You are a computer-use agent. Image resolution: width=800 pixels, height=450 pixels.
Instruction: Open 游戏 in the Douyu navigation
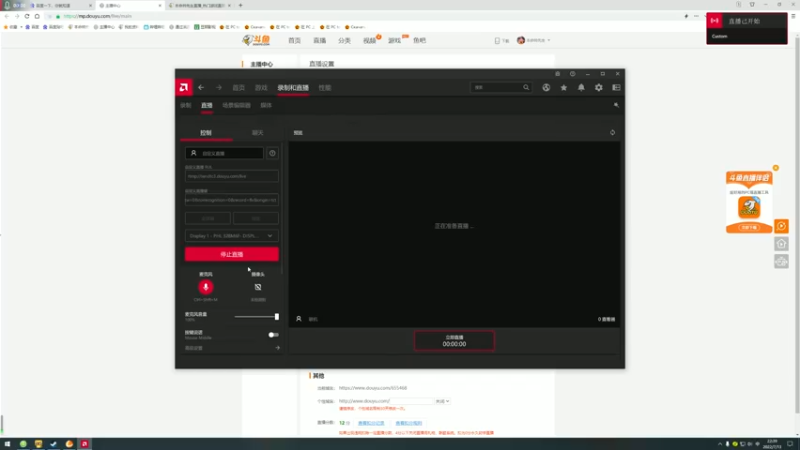point(394,40)
